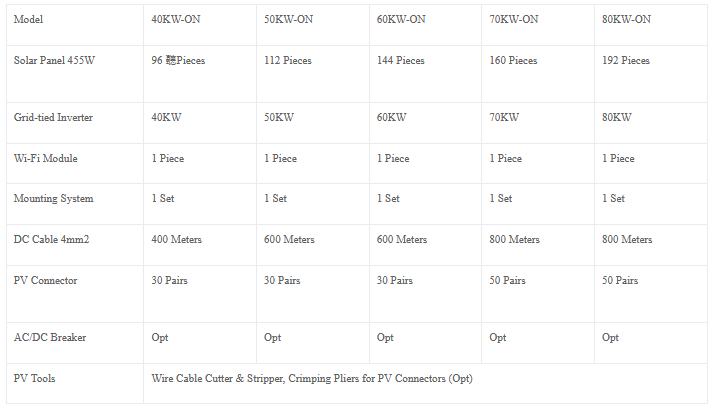
Task: Select the 192 Pieces value
Action: [626, 61]
